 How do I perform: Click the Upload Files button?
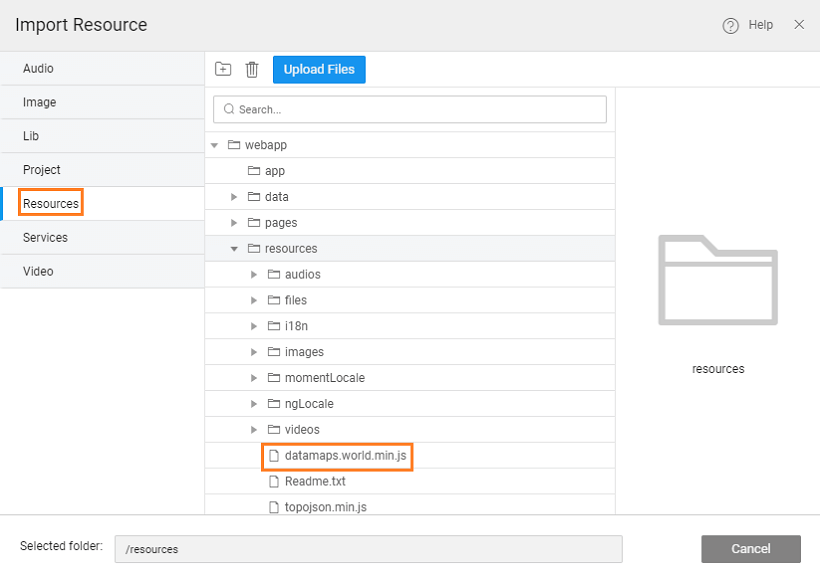[319, 69]
